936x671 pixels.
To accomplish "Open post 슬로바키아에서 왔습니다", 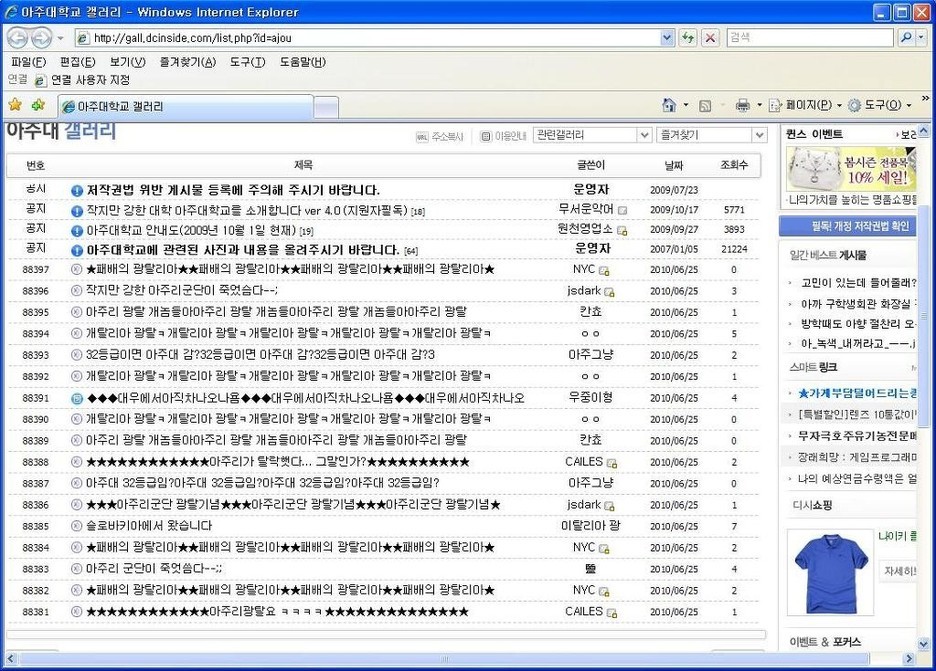I will 149,526.
